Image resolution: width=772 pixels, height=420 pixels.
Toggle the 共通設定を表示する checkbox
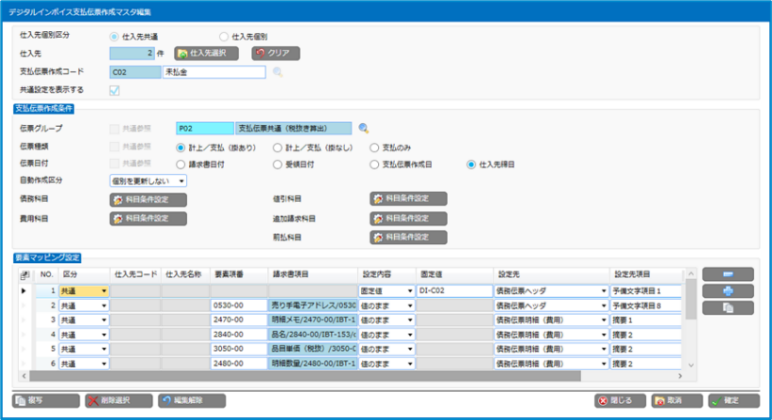115,90
